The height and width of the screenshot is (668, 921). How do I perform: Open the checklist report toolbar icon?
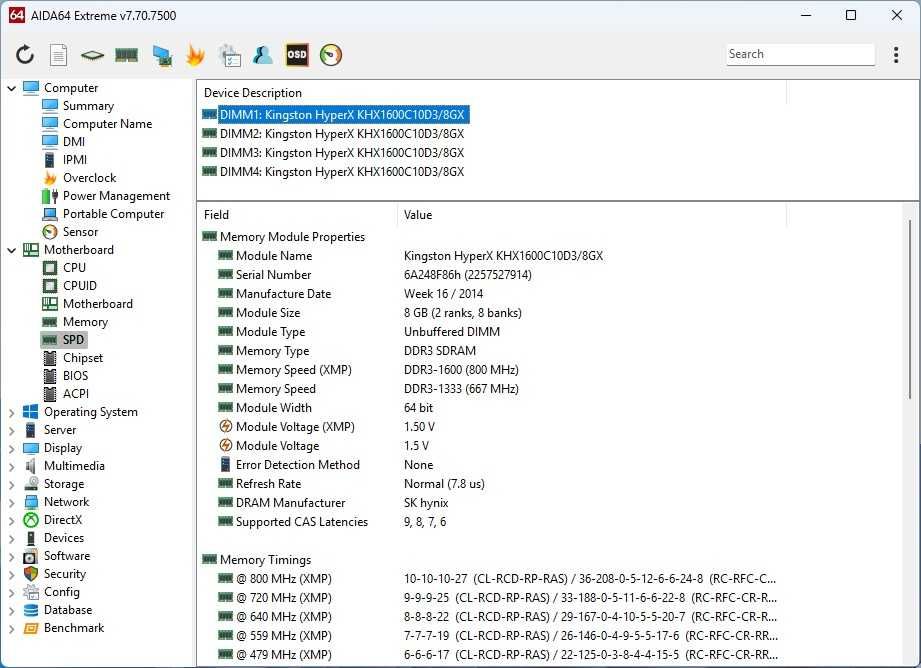[x=229, y=55]
